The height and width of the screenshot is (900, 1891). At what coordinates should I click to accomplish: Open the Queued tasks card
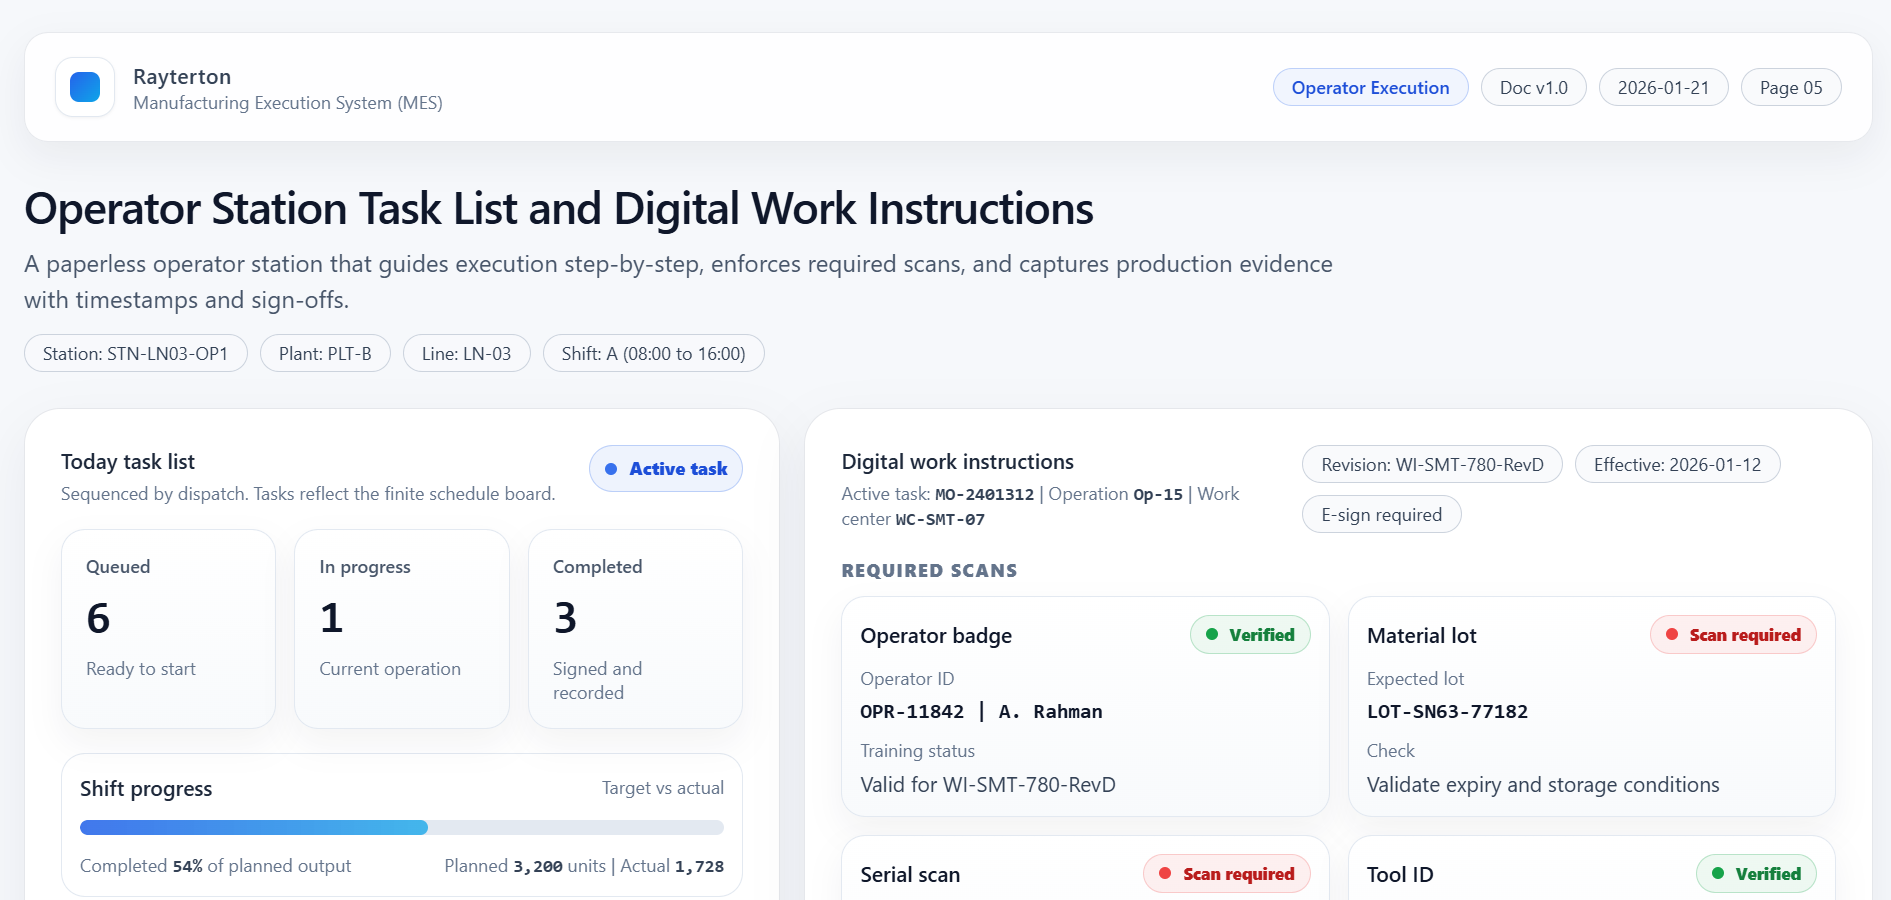pyautogui.click(x=168, y=628)
